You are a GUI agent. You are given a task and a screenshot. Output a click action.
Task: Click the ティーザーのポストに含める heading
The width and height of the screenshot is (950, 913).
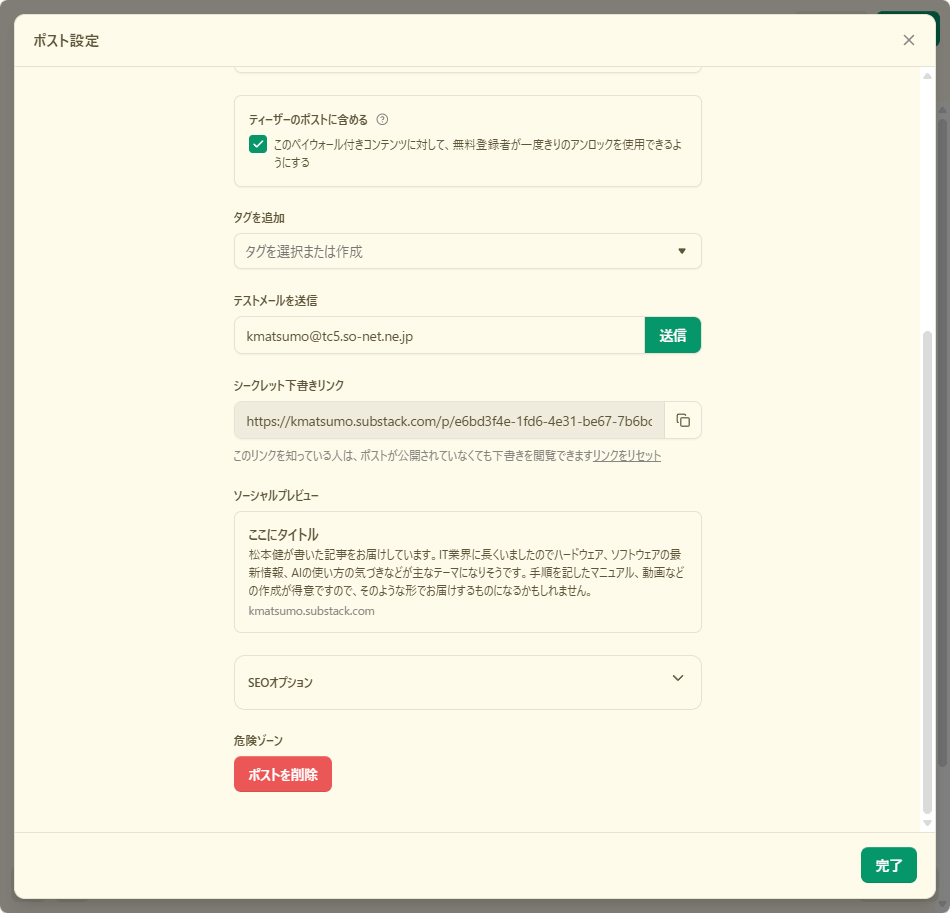click(x=308, y=119)
